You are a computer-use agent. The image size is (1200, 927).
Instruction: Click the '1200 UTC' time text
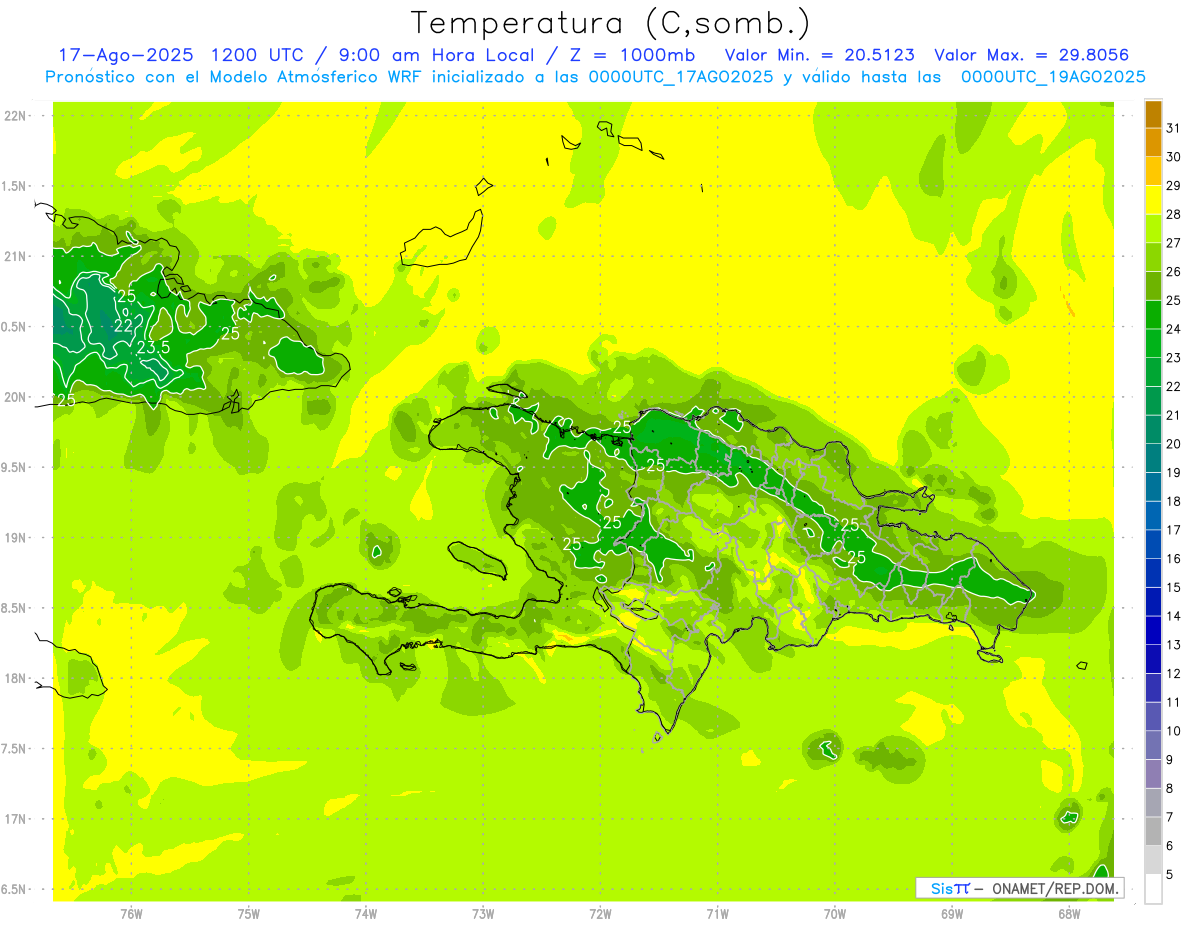(x=257, y=55)
